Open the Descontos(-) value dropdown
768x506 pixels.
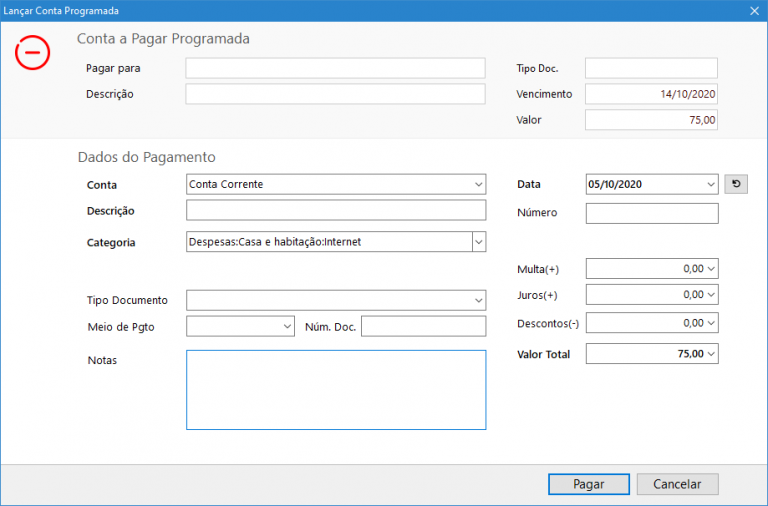click(711, 323)
